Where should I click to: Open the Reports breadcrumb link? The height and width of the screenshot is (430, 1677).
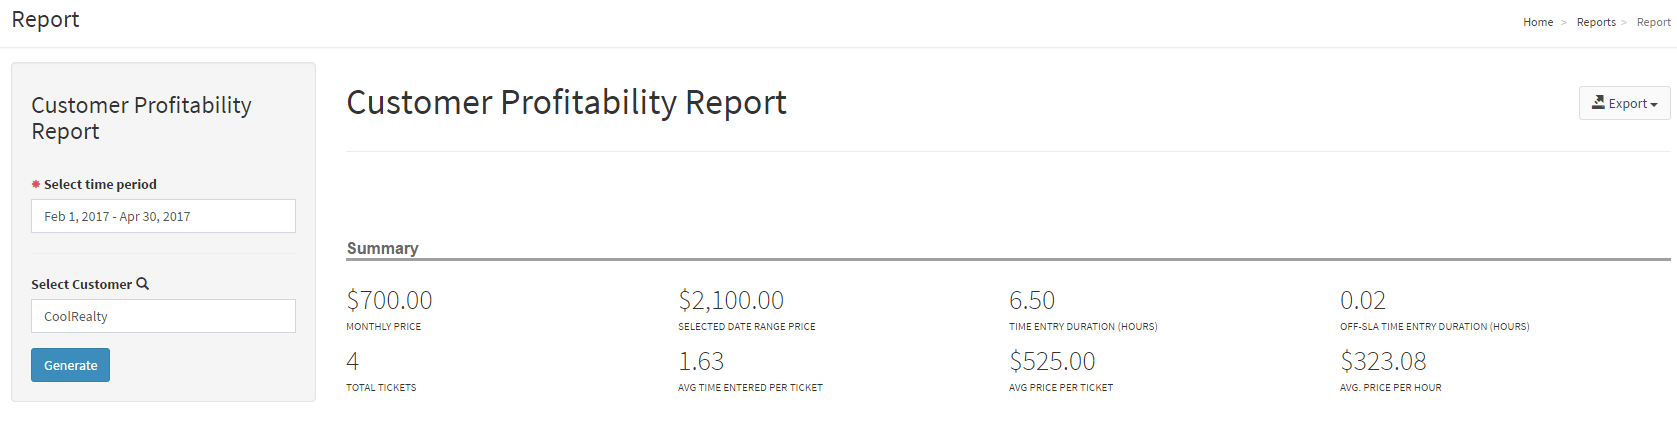pyautogui.click(x=1596, y=22)
